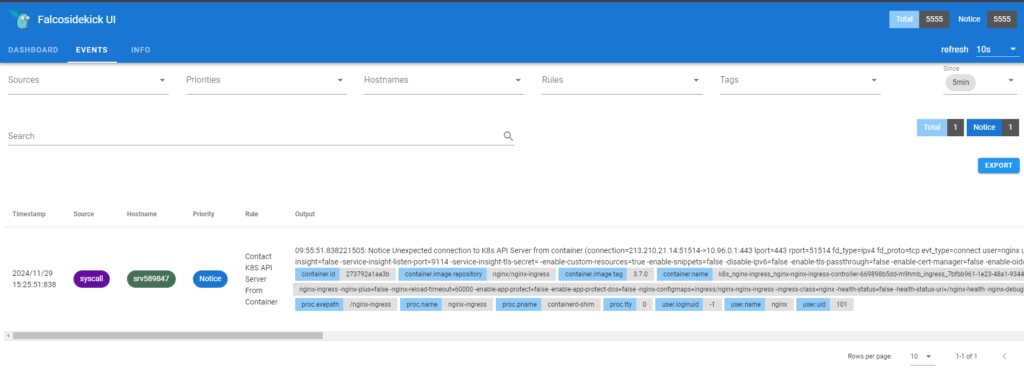The height and width of the screenshot is (371, 1024).
Task: Click the Notice 1 filter badge
Action: coord(993,127)
